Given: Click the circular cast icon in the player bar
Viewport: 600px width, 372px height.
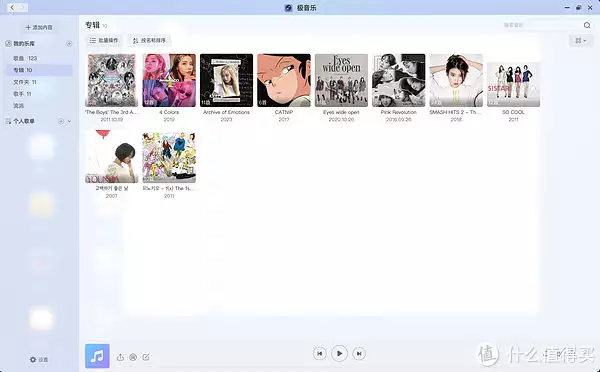Looking at the screenshot, I should [133, 357].
